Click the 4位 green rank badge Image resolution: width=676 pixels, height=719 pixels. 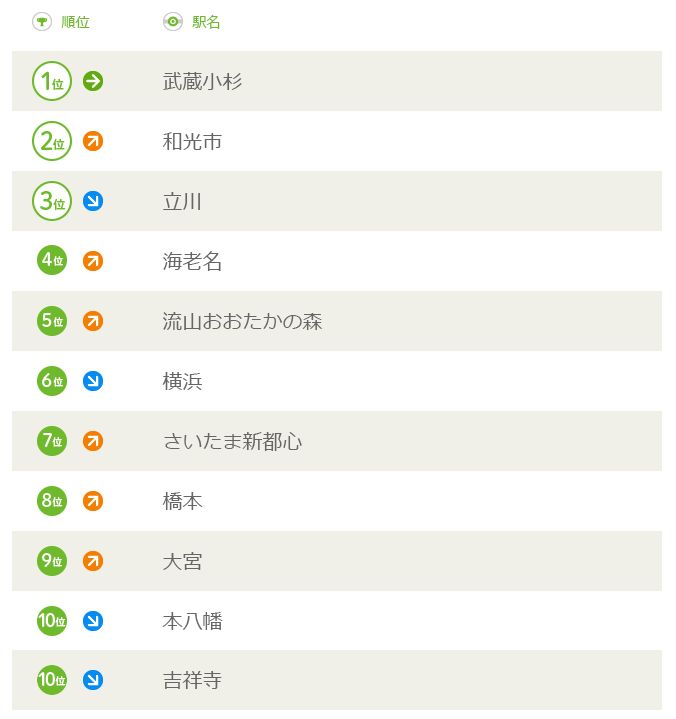pos(52,260)
